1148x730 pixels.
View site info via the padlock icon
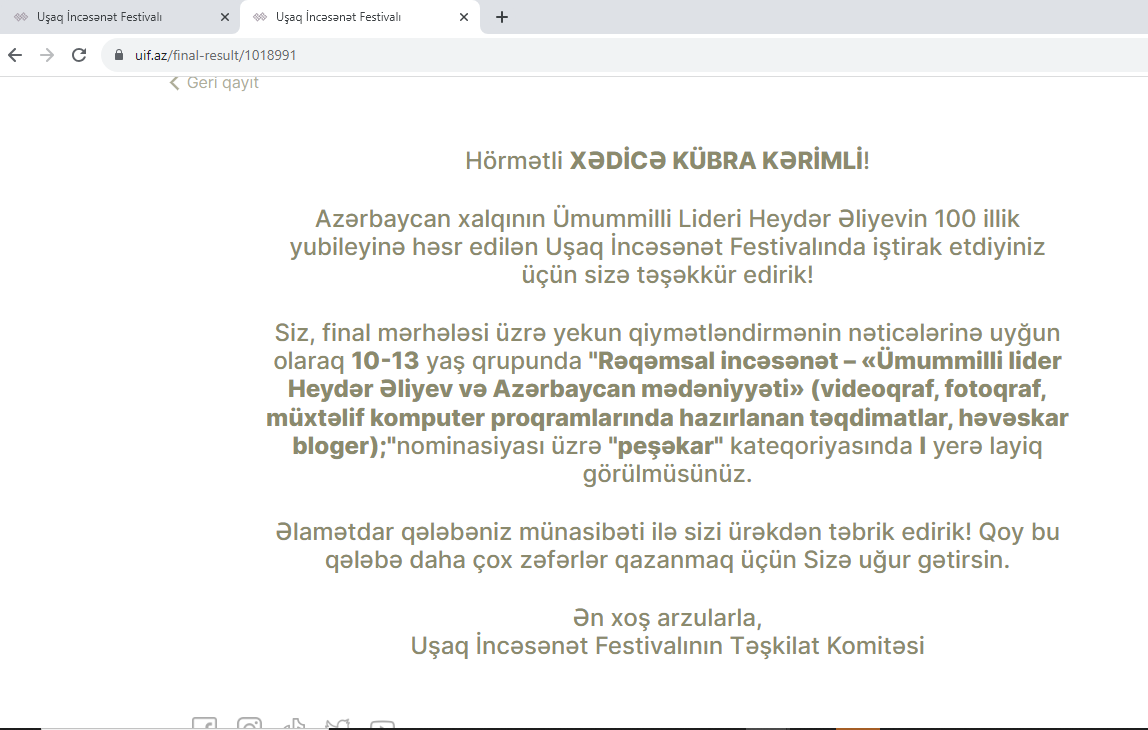click(119, 55)
